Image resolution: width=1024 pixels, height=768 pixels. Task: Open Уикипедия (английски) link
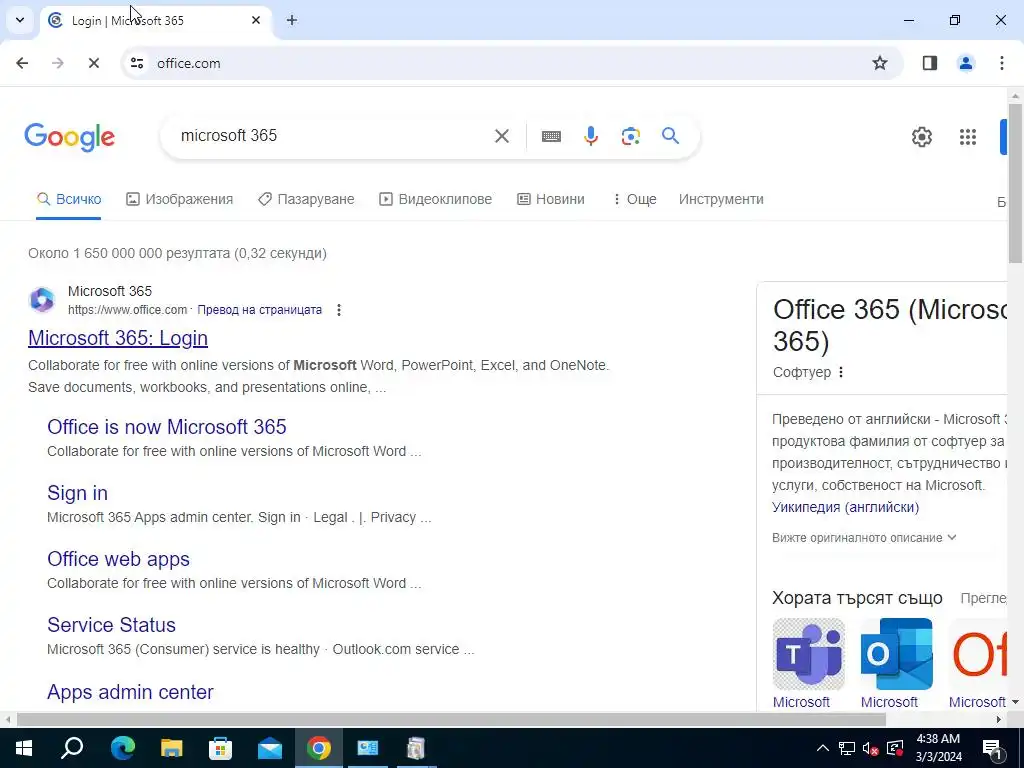[x=845, y=507]
